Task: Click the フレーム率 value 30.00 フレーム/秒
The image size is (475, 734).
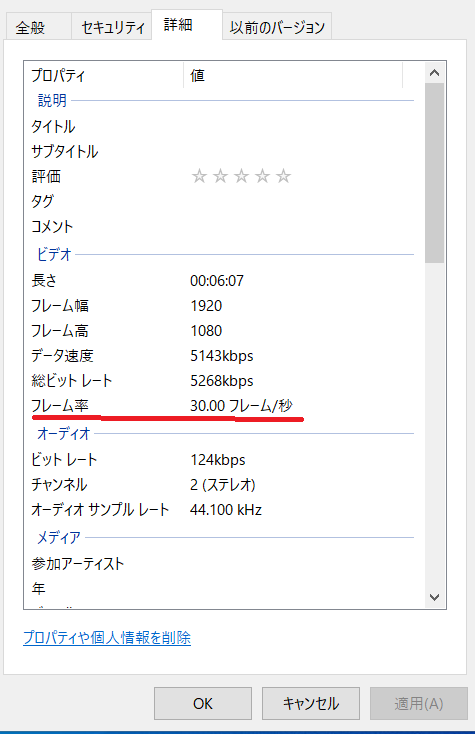Action: [241, 405]
